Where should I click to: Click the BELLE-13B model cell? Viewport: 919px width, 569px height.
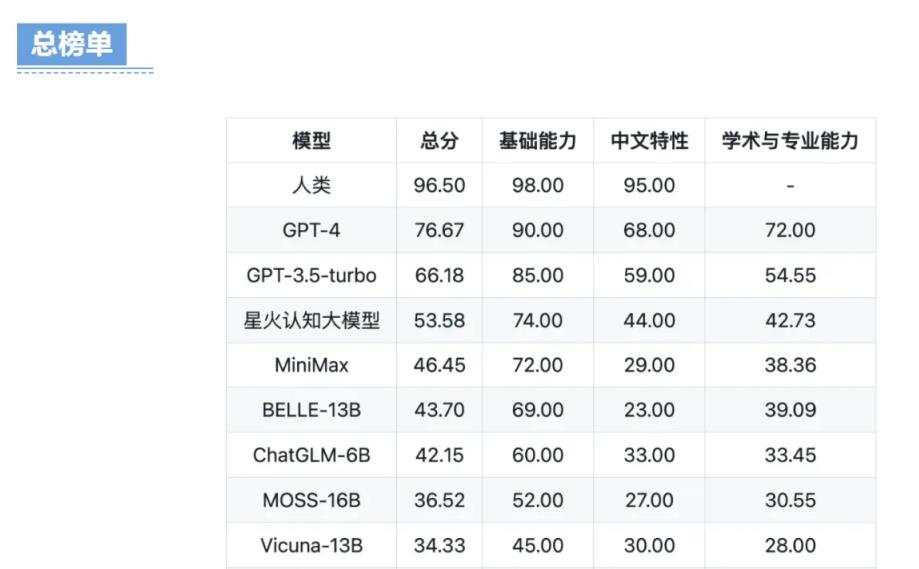pyautogui.click(x=311, y=410)
